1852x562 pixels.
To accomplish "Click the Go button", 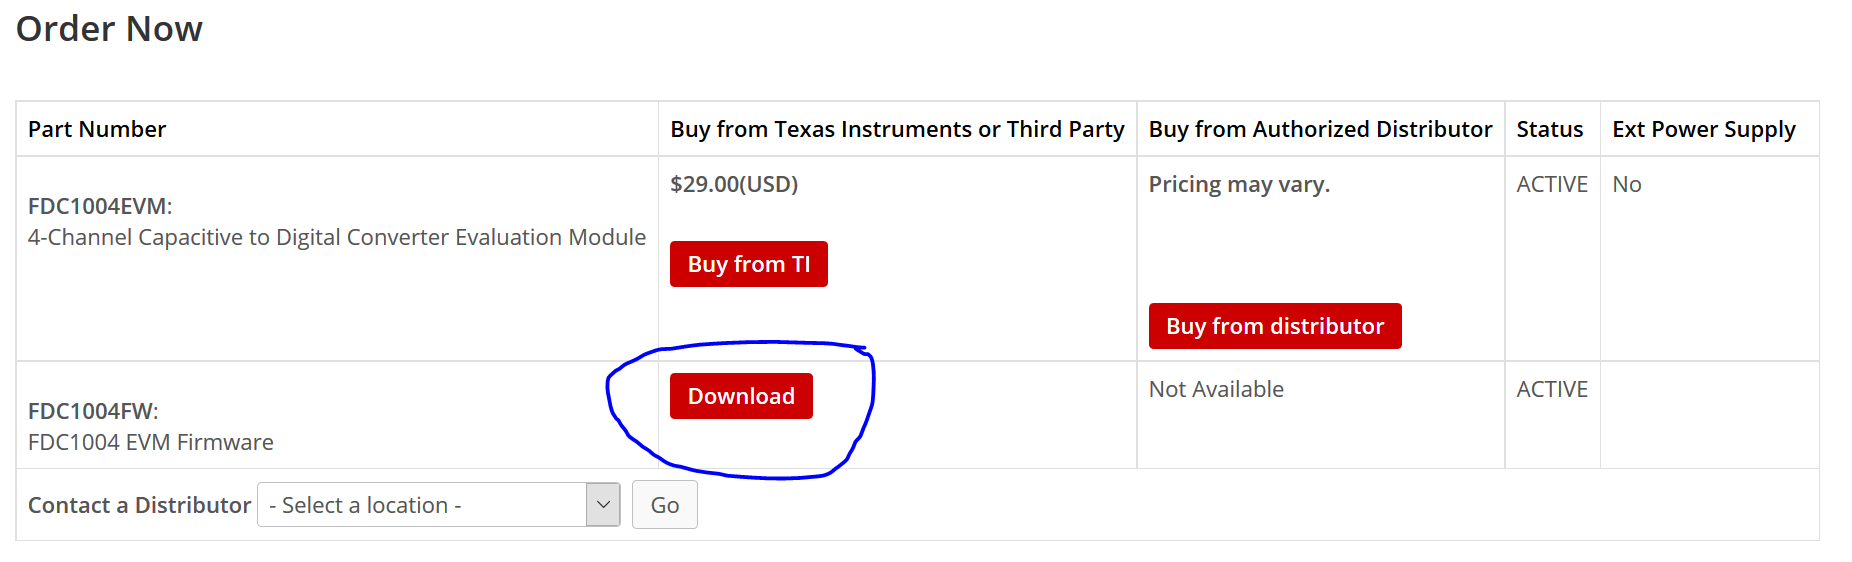I will tap(665, 505).
